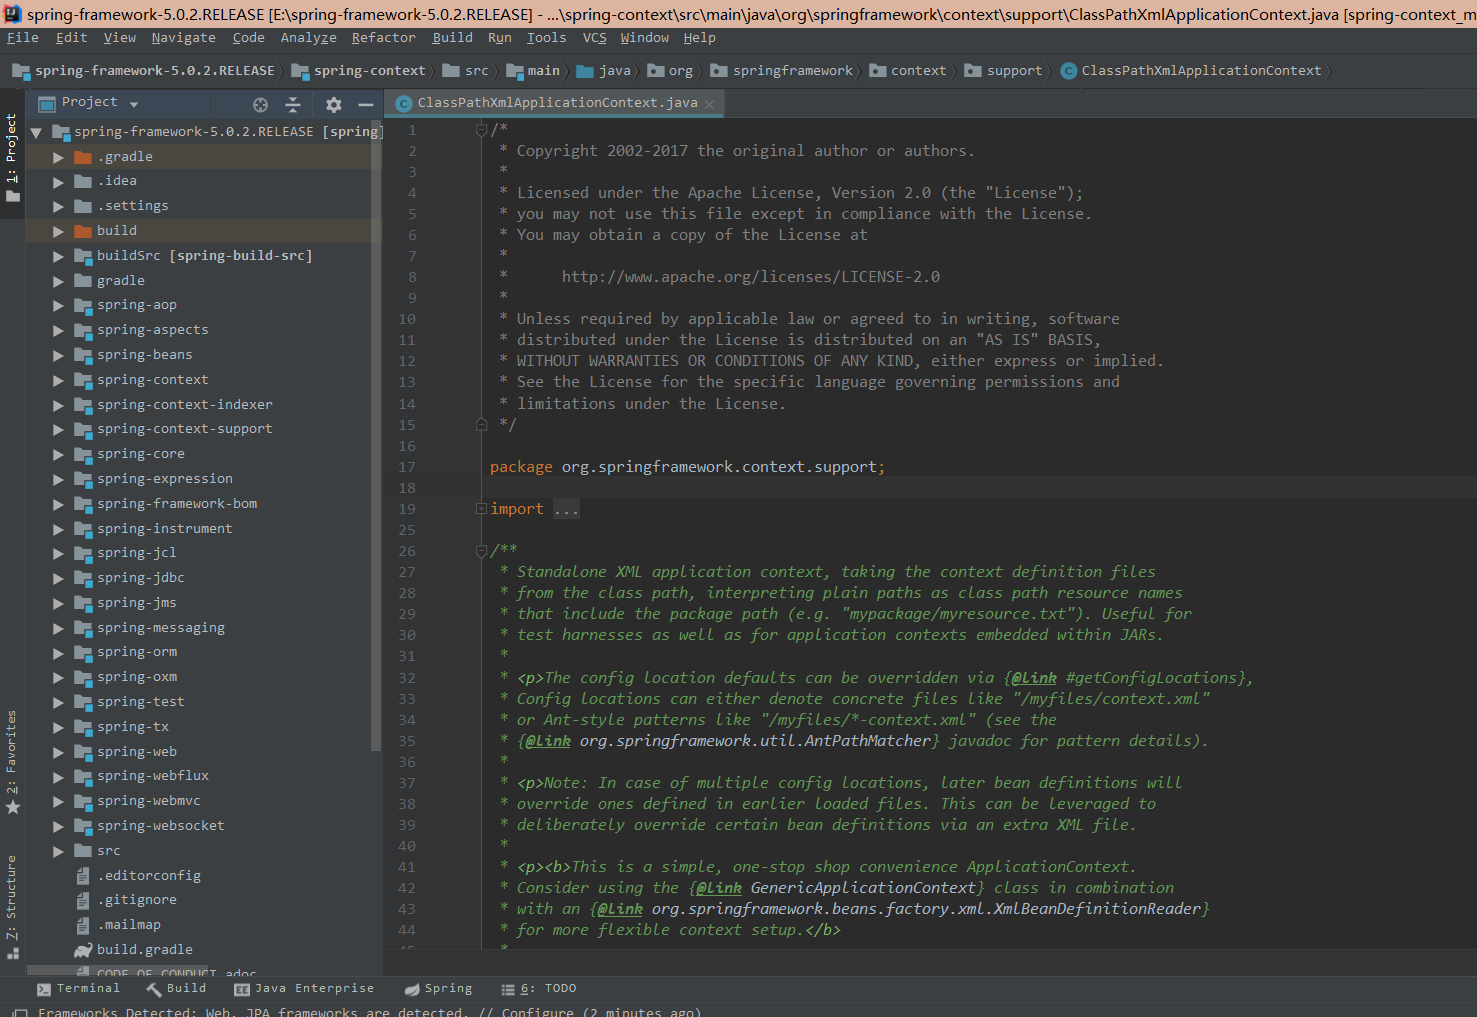Screen dimensions: 1477x1017
Task: Toggle the Favorites side tool button
Action: click(12, 762)
